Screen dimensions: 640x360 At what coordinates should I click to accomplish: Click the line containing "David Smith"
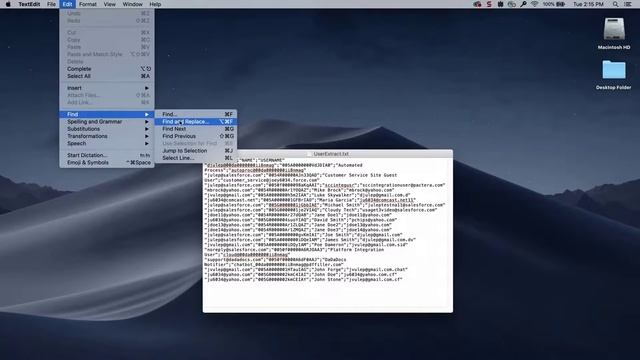[301, 220]
